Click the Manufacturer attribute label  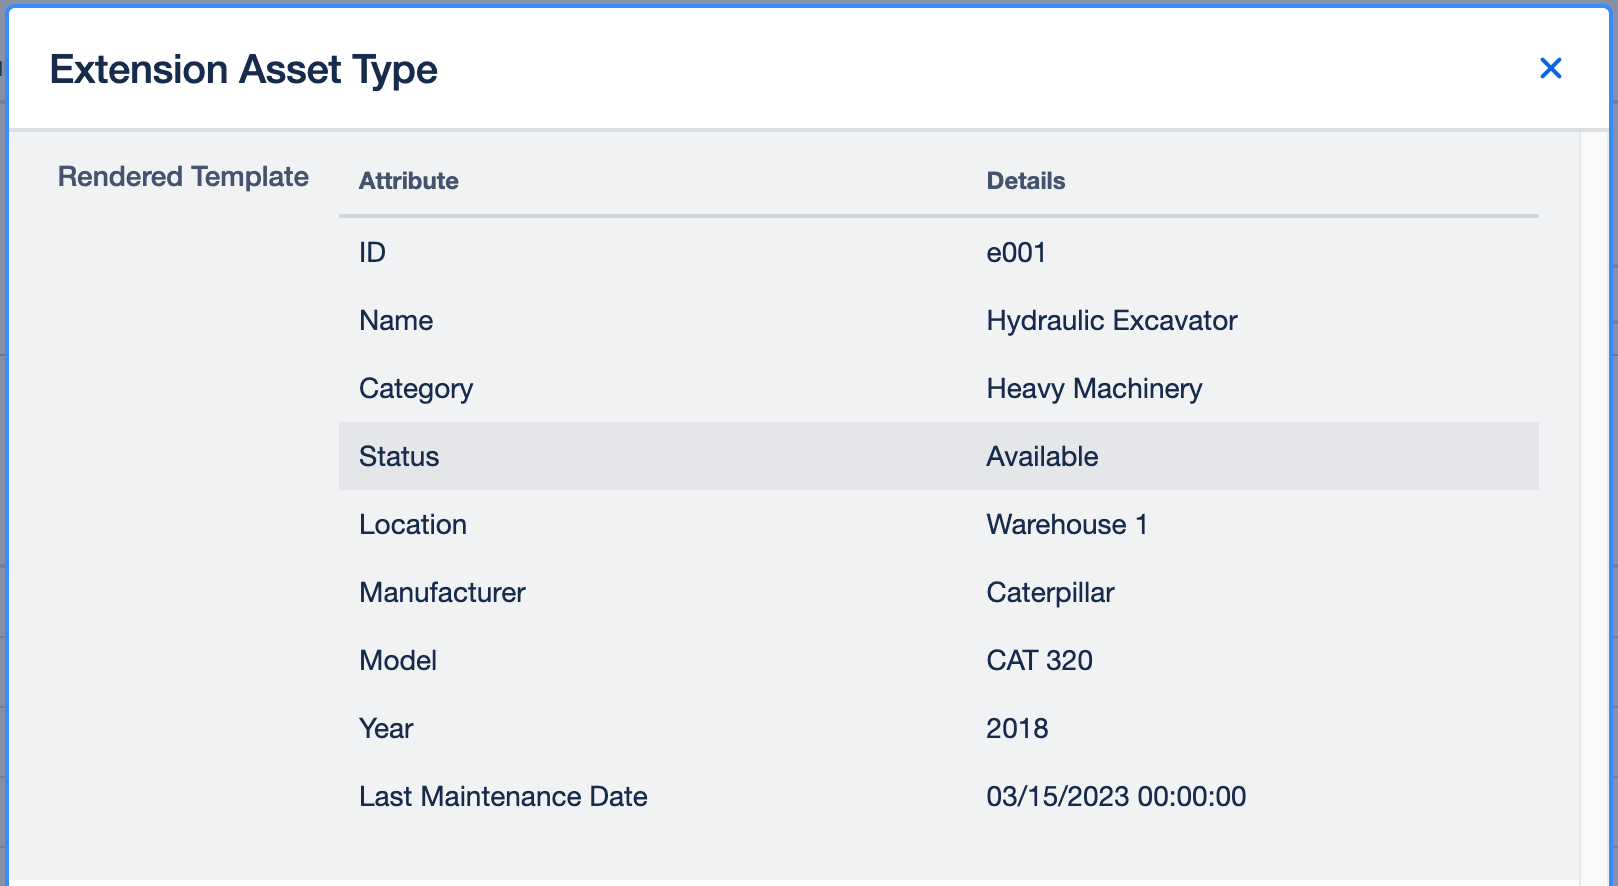(x=441, y=592)
